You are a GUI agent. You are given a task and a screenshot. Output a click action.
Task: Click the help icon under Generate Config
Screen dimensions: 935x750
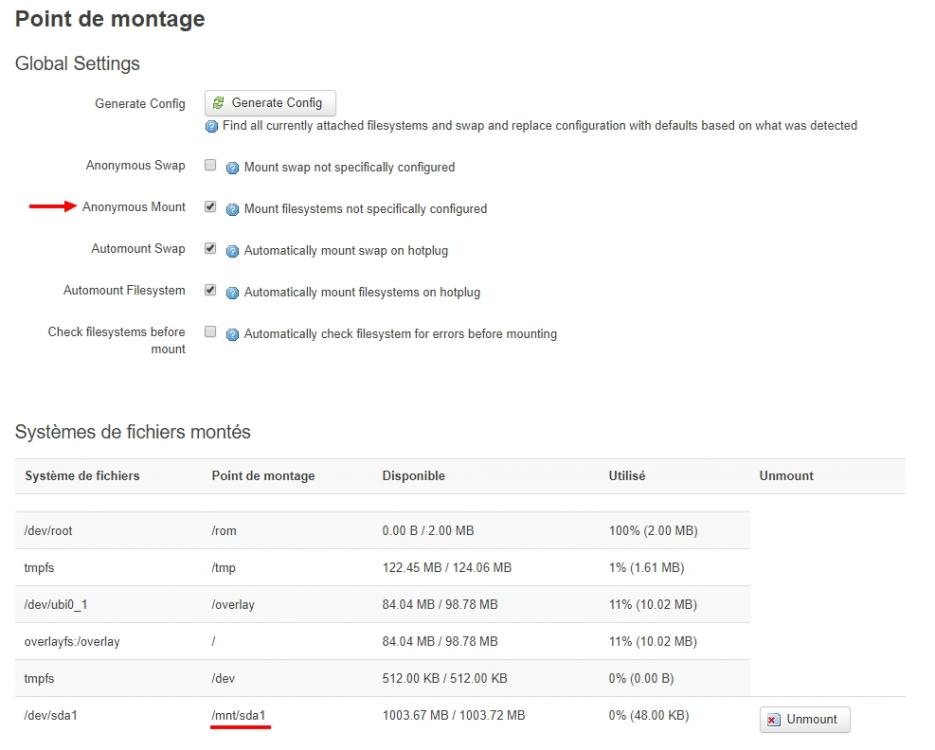(211, 126)
